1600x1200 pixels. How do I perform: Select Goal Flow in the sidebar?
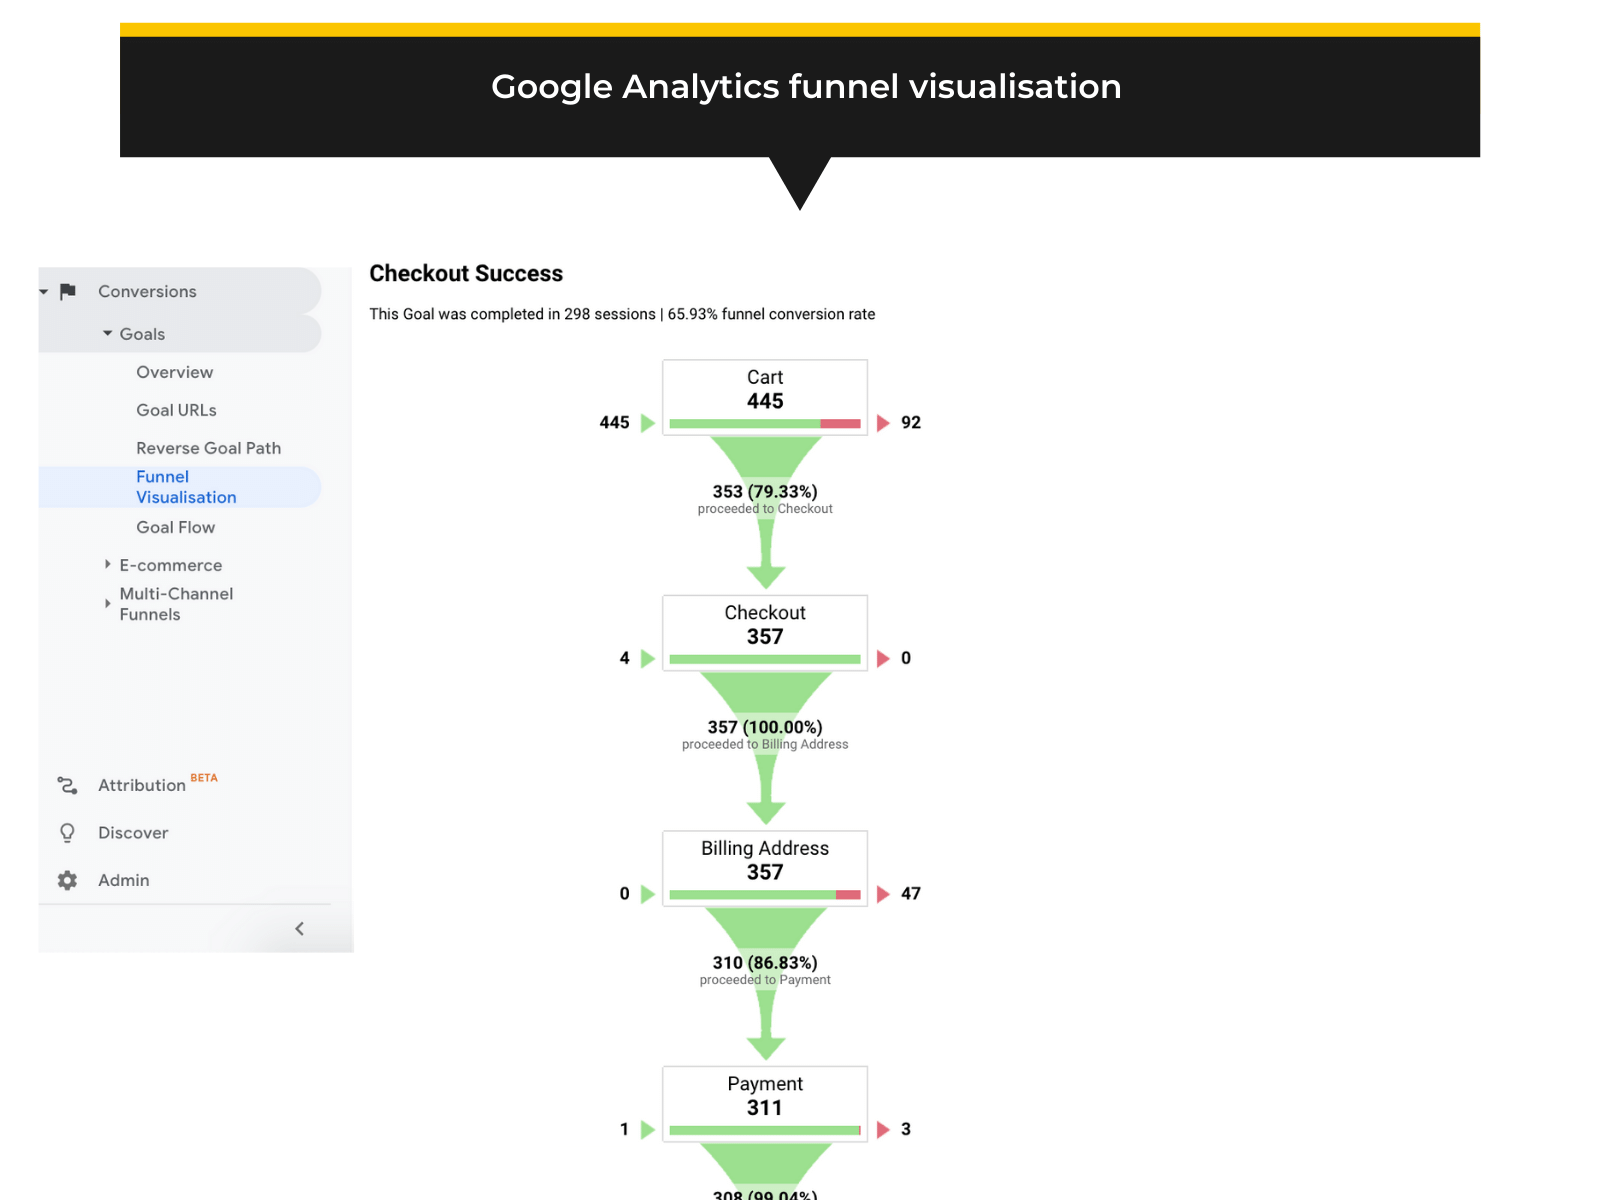(x=176, y=527)
